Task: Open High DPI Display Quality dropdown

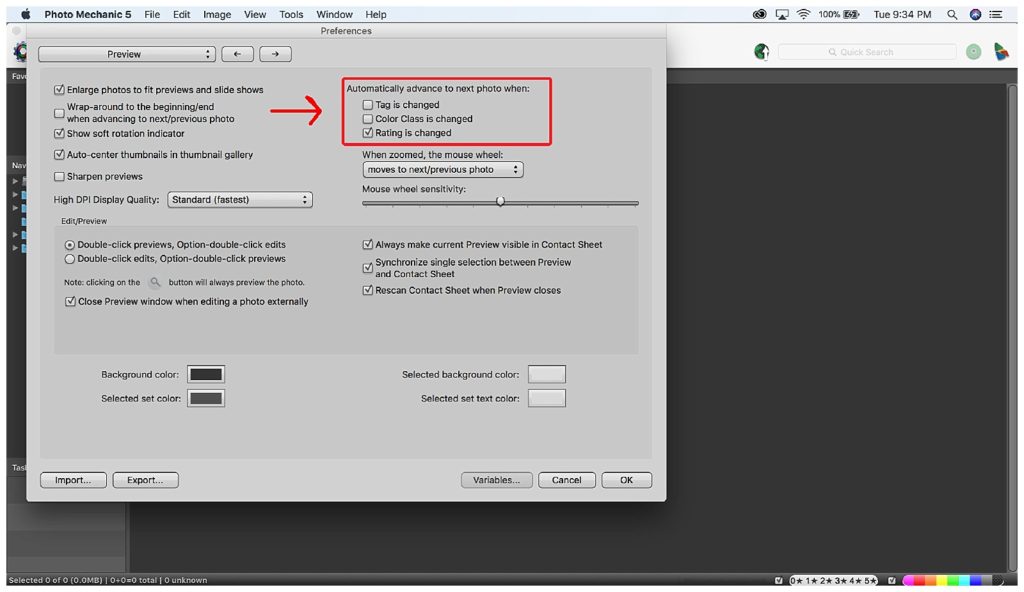Action: pyautogui.click(x=240, y=200)
